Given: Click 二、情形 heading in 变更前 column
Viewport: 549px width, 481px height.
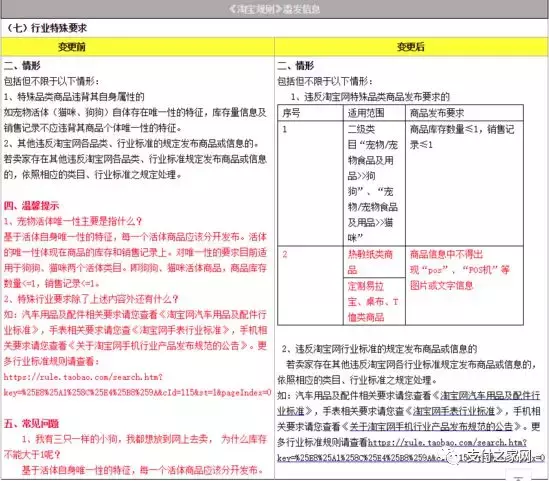Looking at the screenshot, I should point(22,65).
